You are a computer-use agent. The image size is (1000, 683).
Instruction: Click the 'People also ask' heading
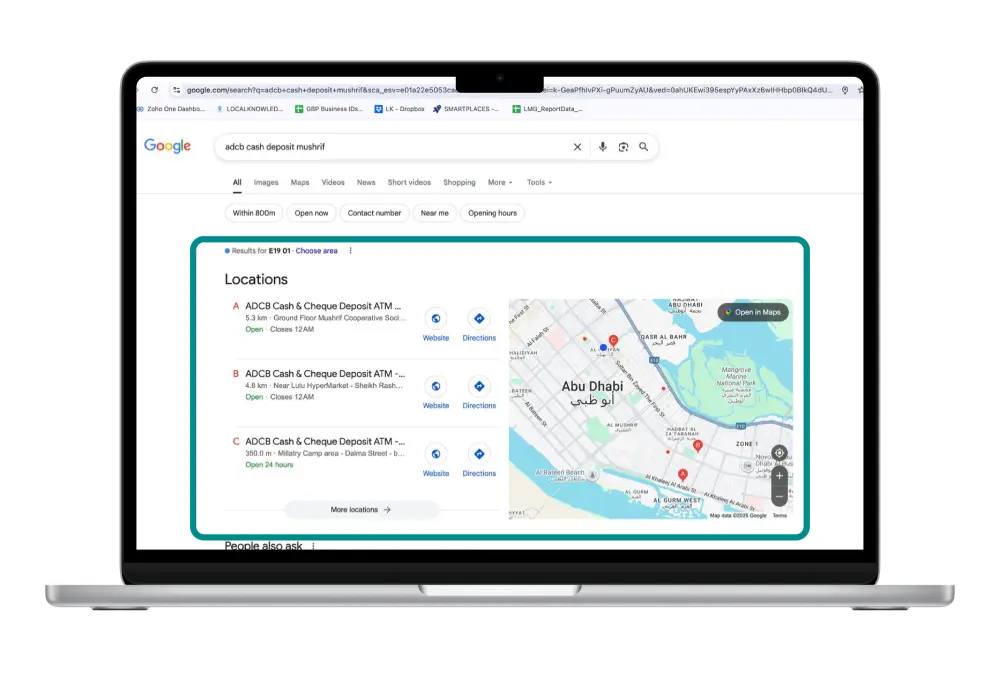(x=263, y=546)
